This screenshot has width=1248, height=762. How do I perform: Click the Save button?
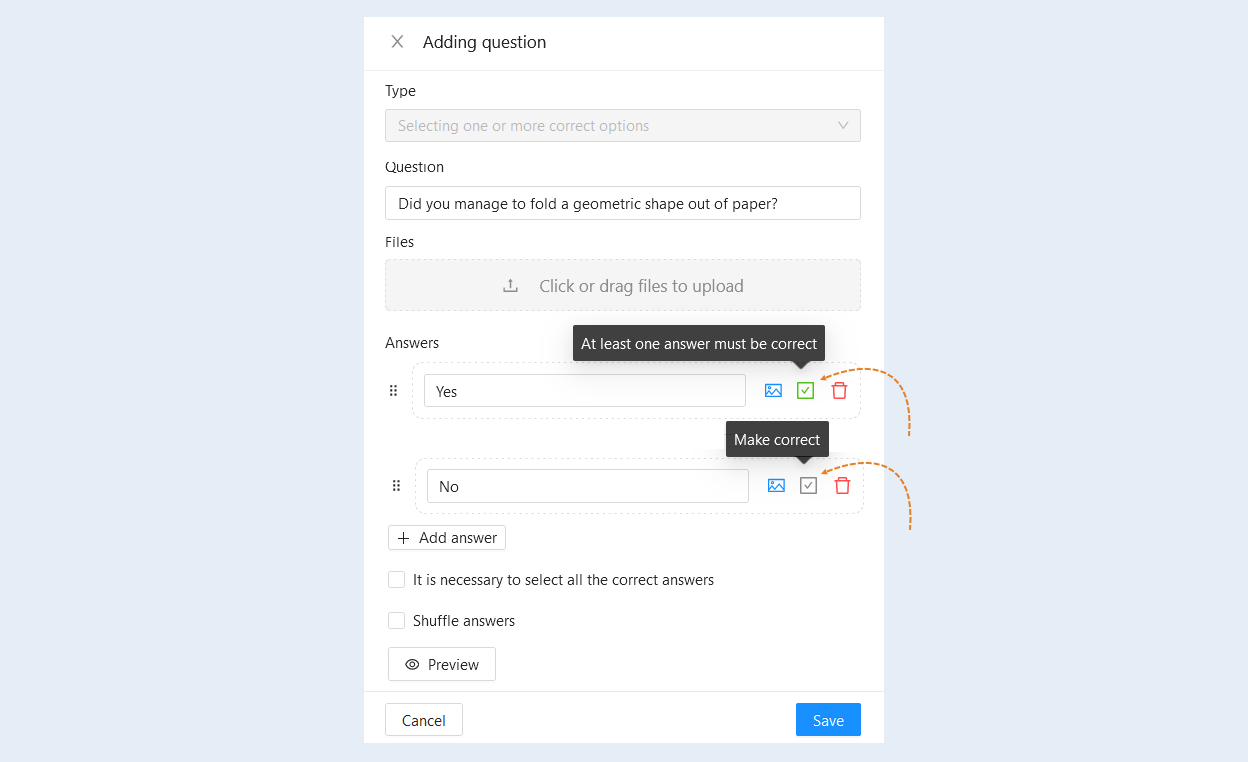(828, 720)
